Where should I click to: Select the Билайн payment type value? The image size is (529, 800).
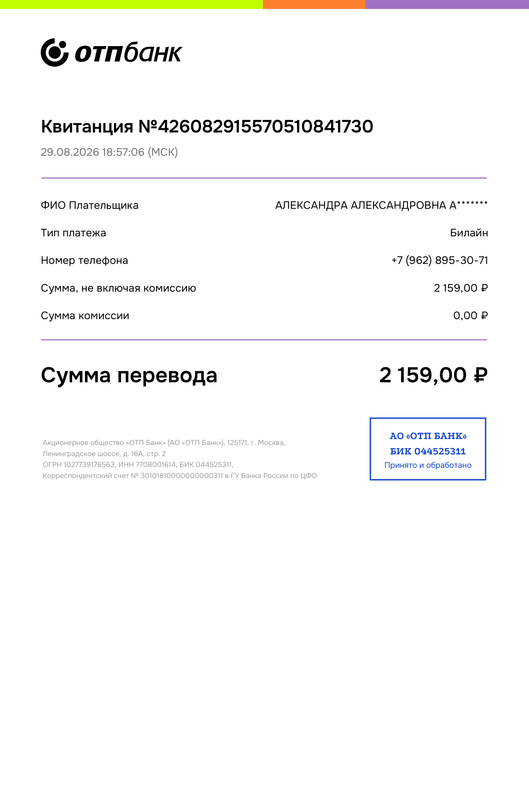469,233
